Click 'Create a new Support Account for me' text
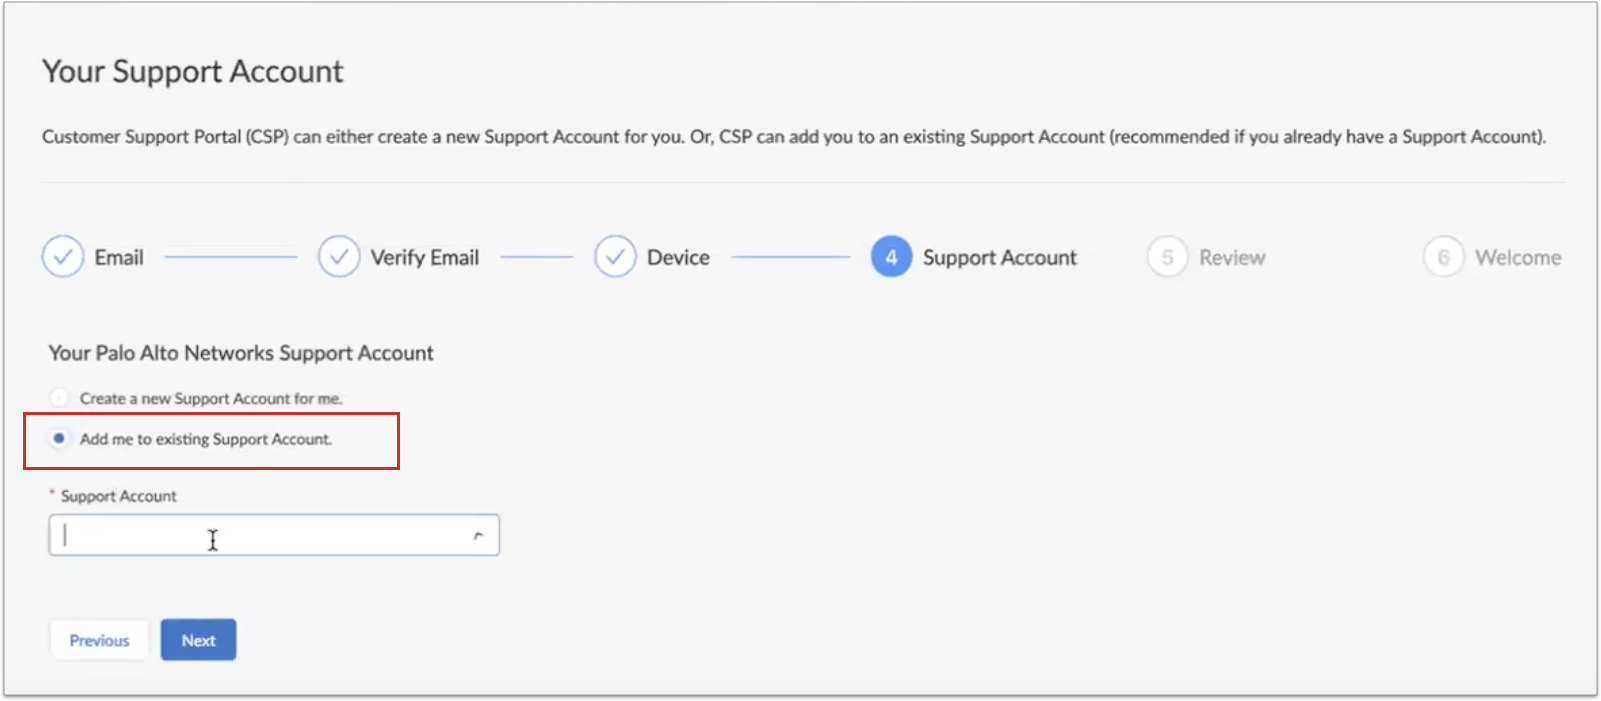 point(211,399)
